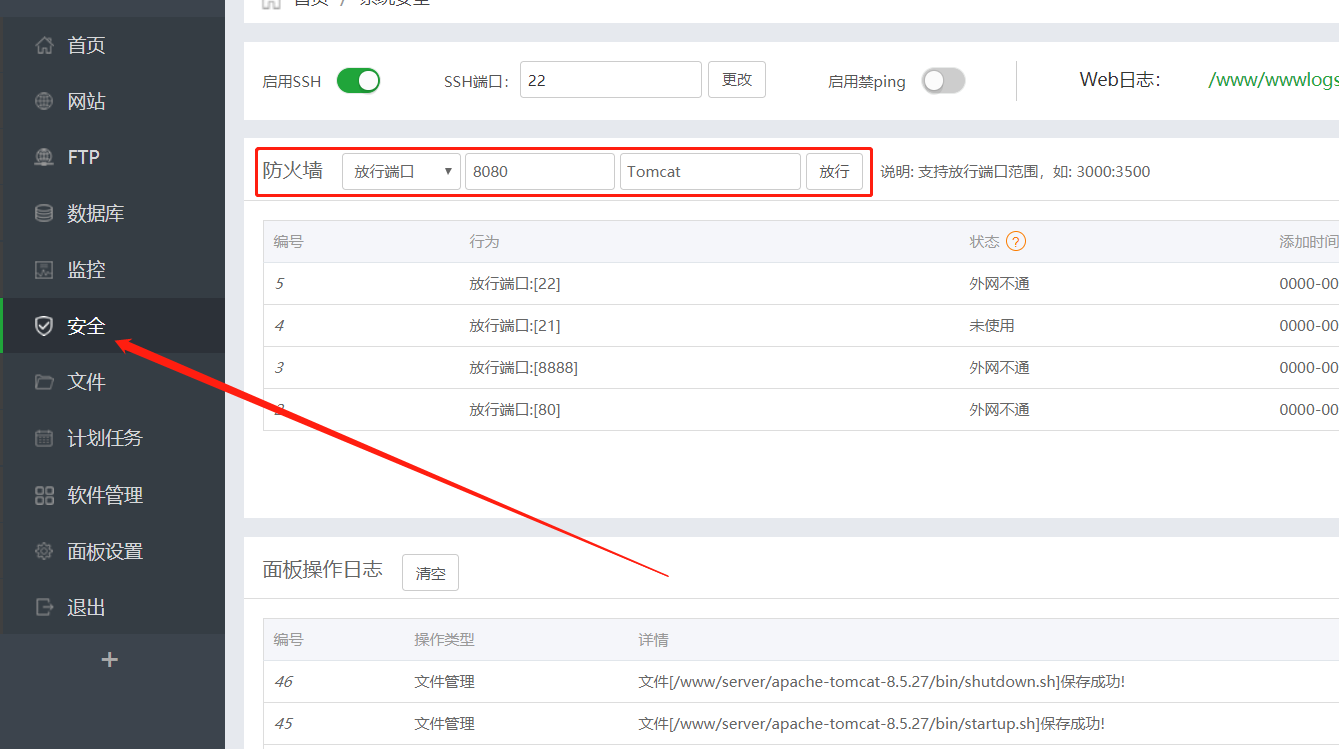Click the firewall port input field

[x=539, y=171]
